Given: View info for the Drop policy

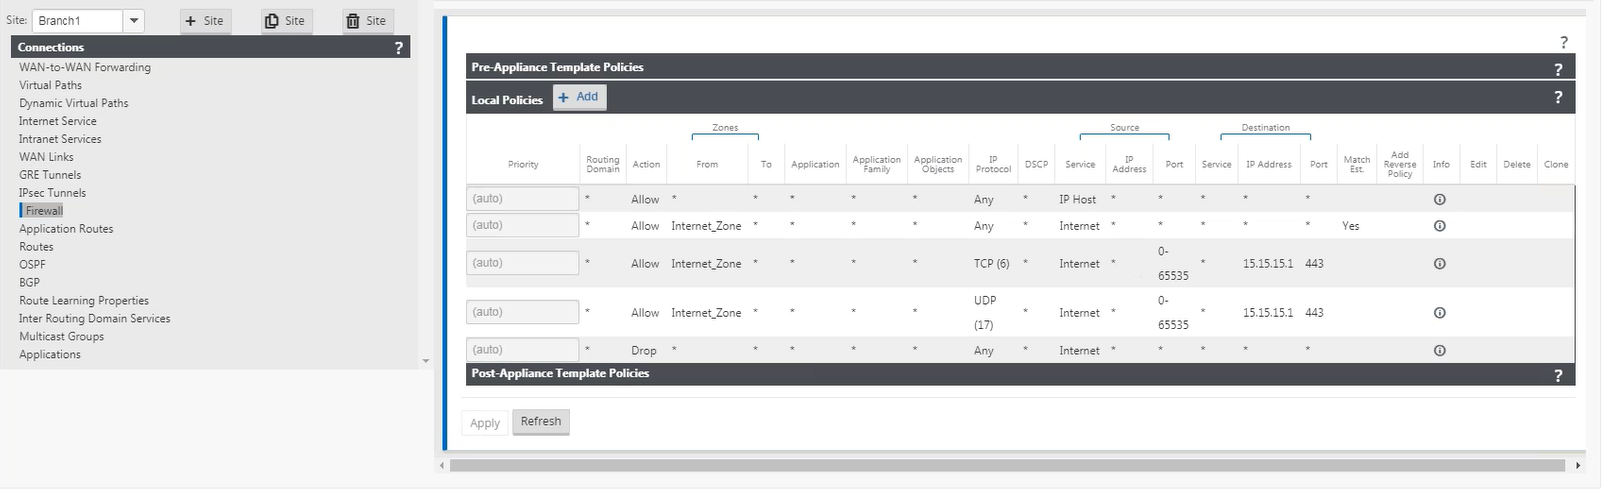Looking at the screenshot, I should click(1440, 351).
